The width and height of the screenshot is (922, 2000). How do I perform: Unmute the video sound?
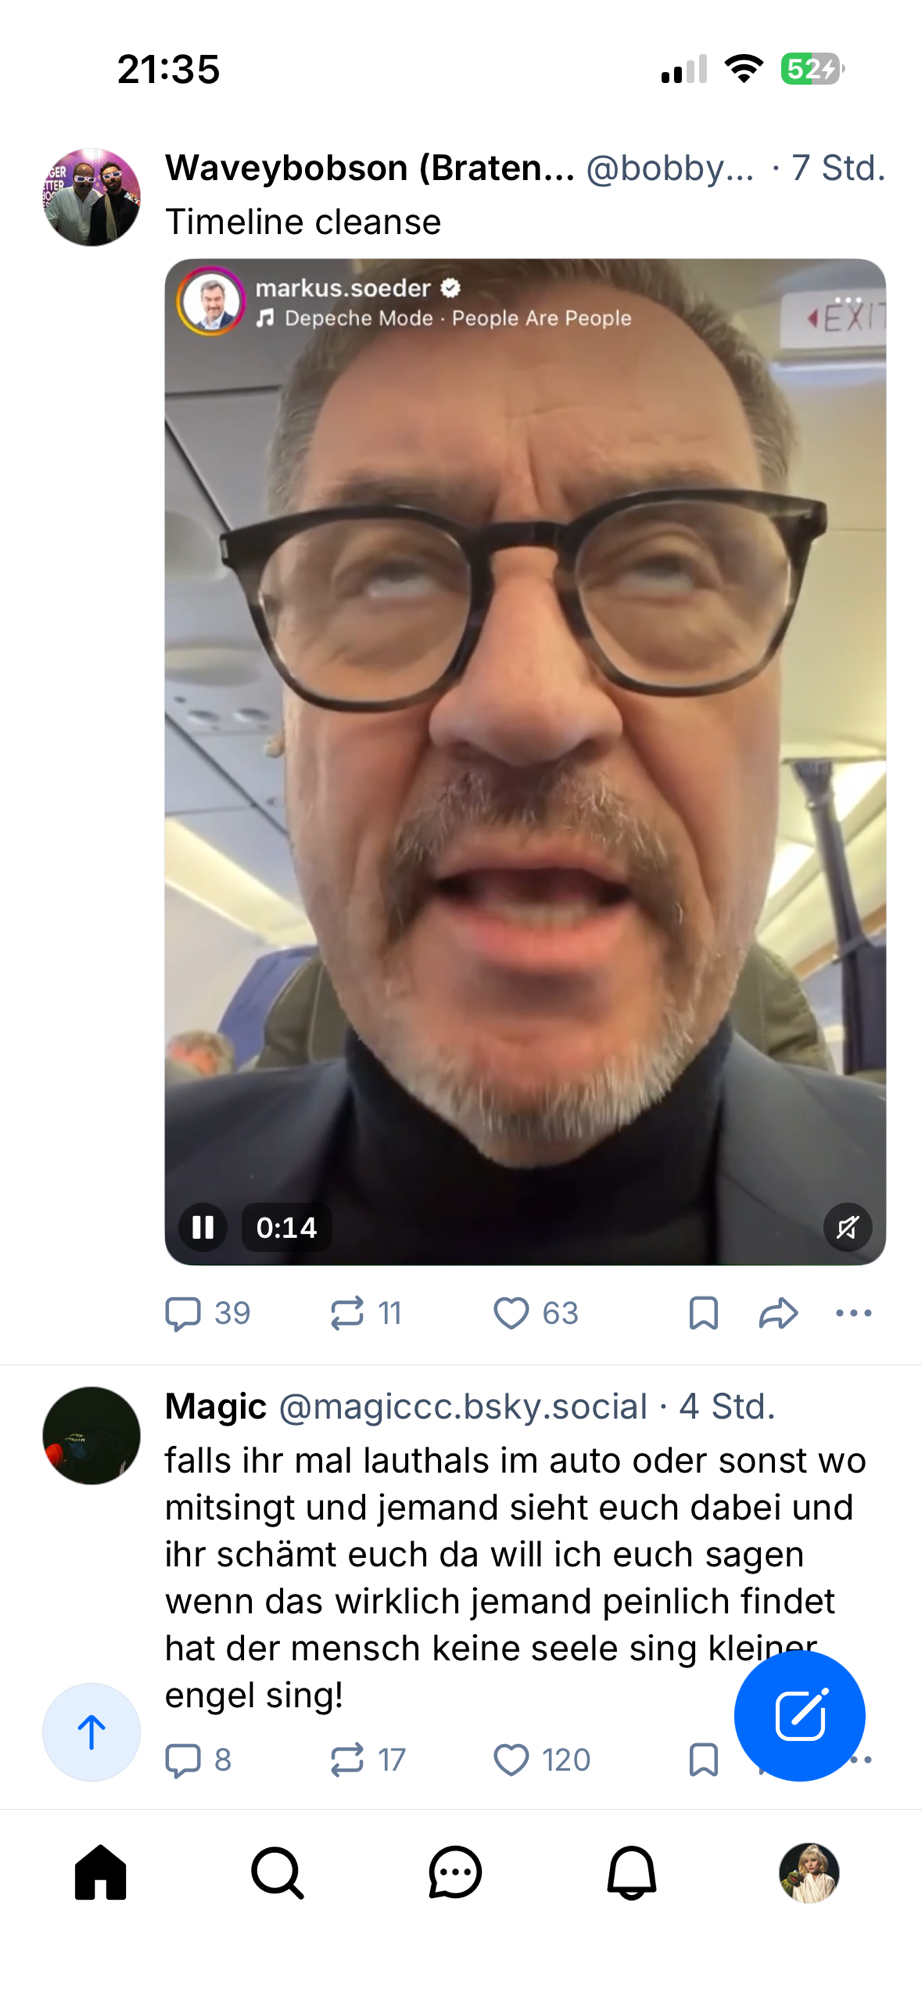click(847, 1227)
